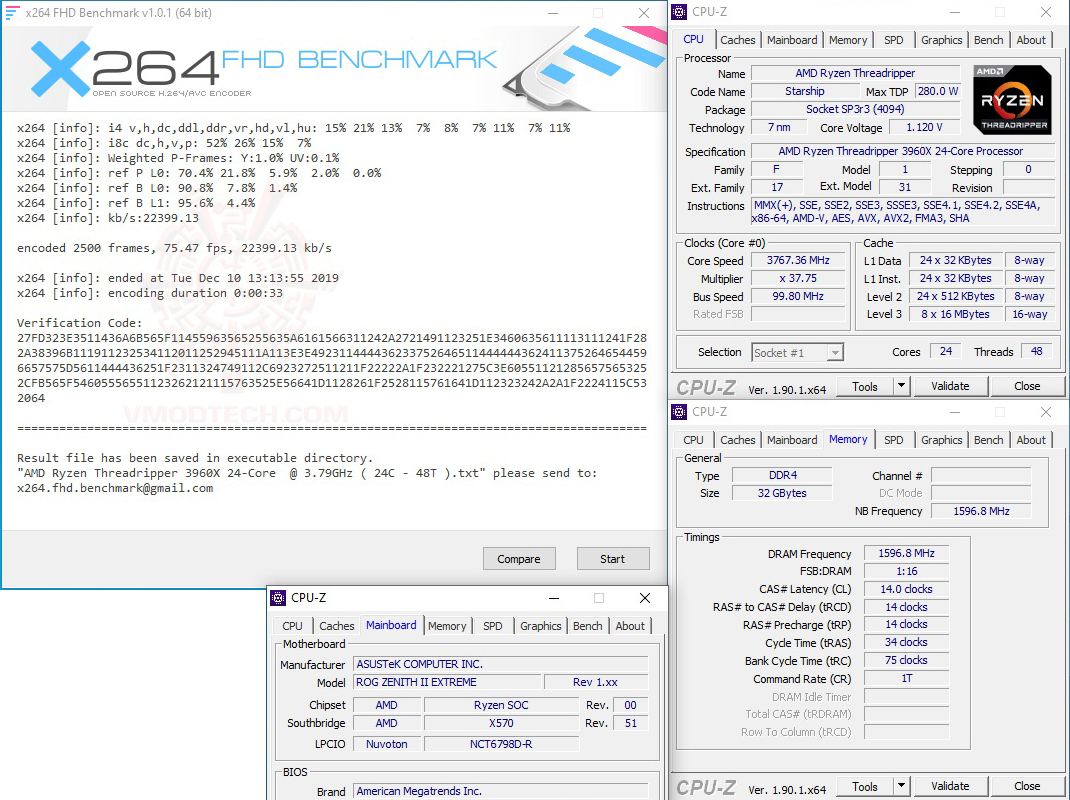Click Validate in CPU-Z processor window

coord(950,386)
